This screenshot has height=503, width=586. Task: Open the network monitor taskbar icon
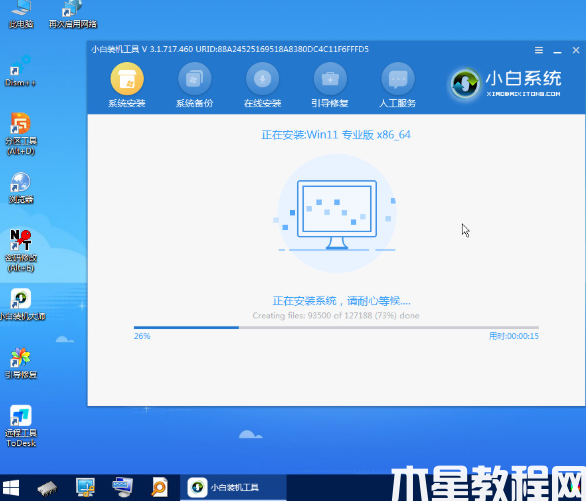[85, 488]
